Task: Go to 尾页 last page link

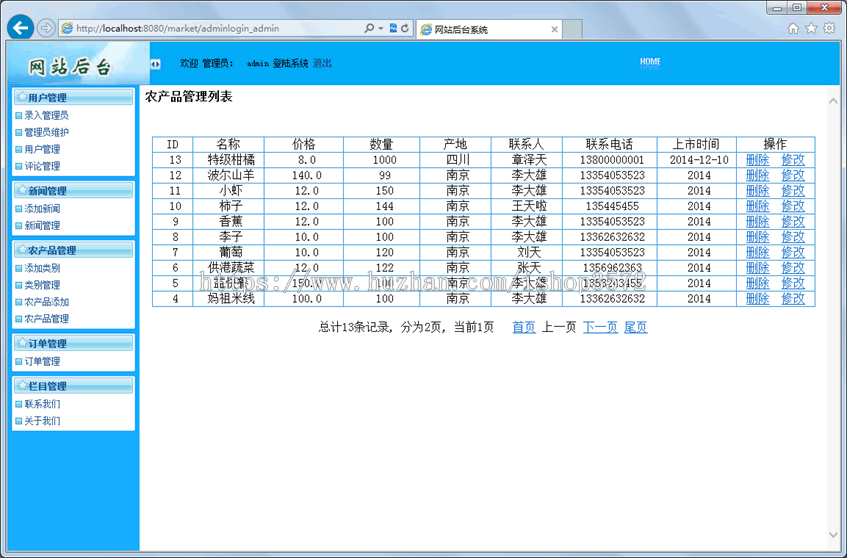Action: [x=636, y=327]
